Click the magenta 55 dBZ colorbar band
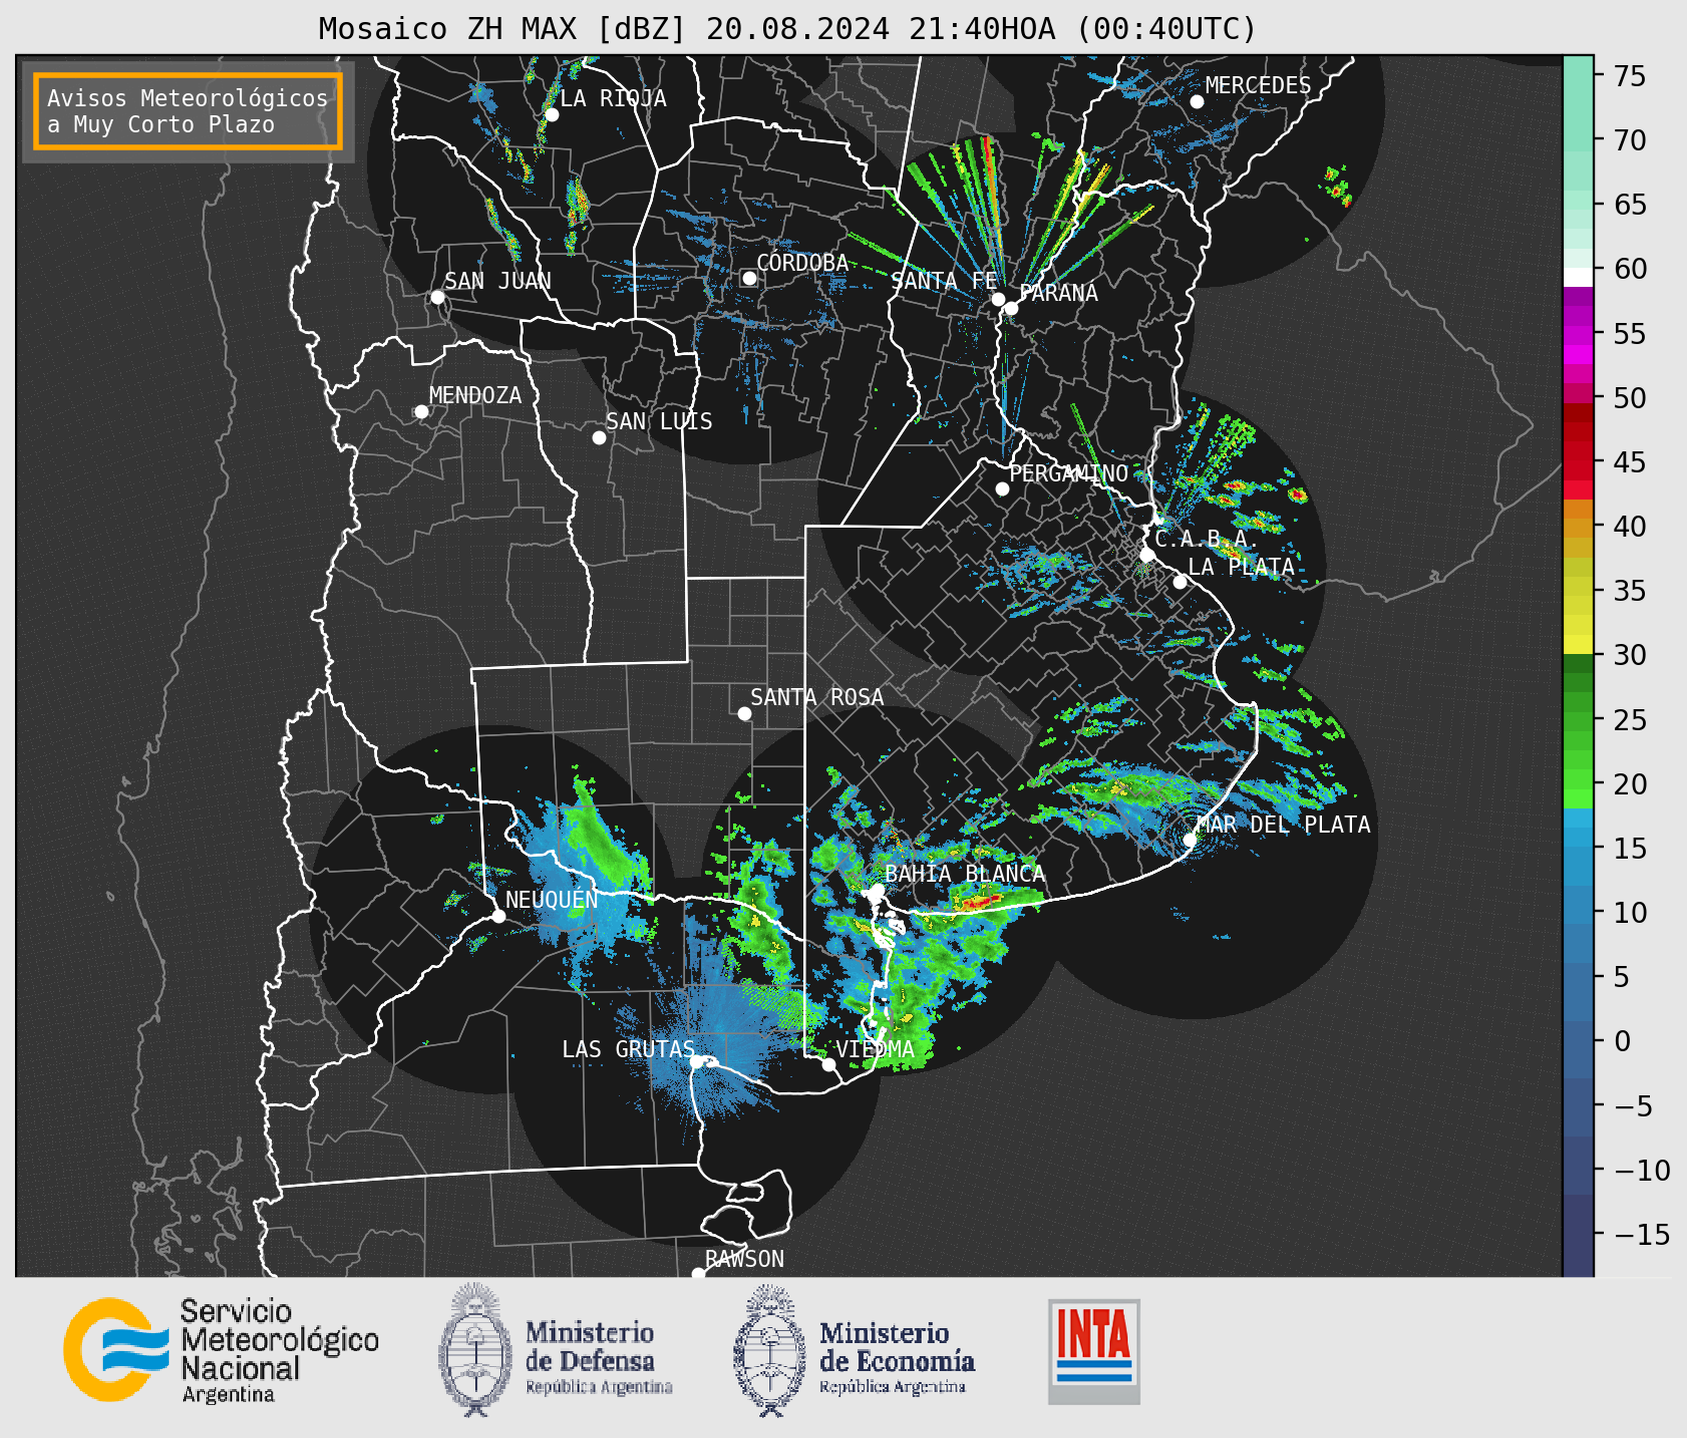 (x=1578, y=334)
